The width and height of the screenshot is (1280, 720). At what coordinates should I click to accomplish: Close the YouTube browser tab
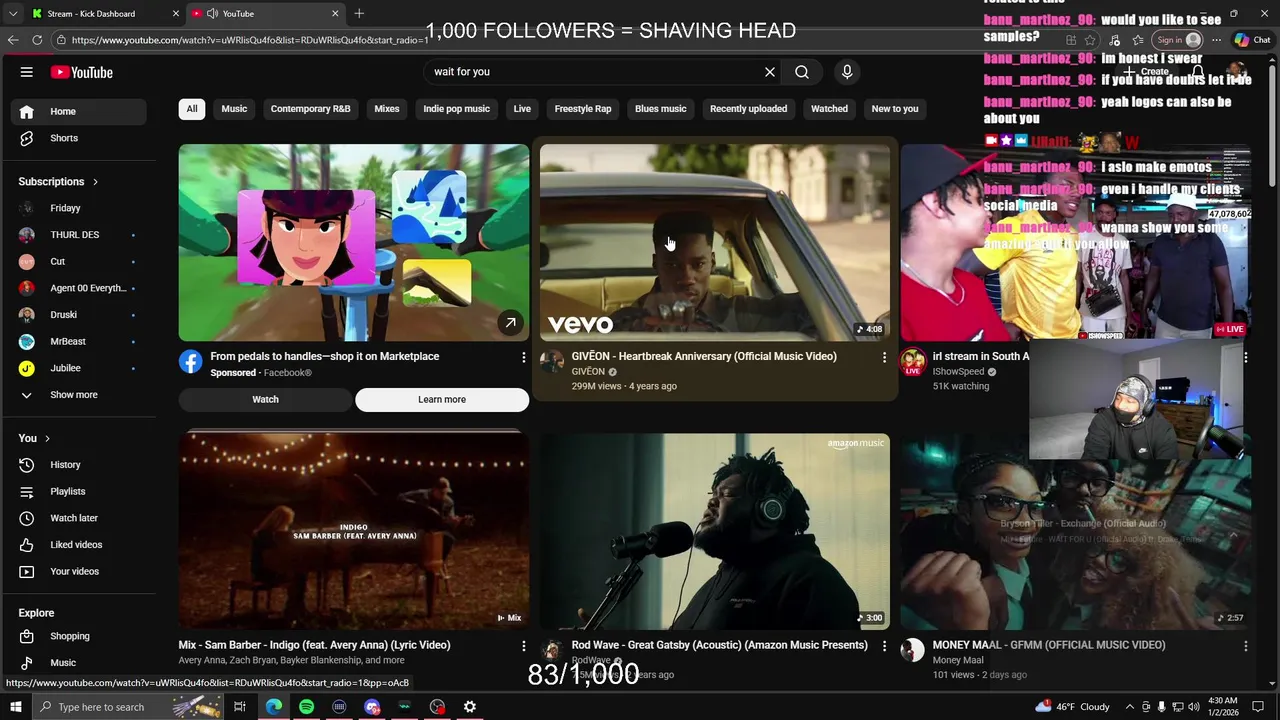[x=335, y=14]
